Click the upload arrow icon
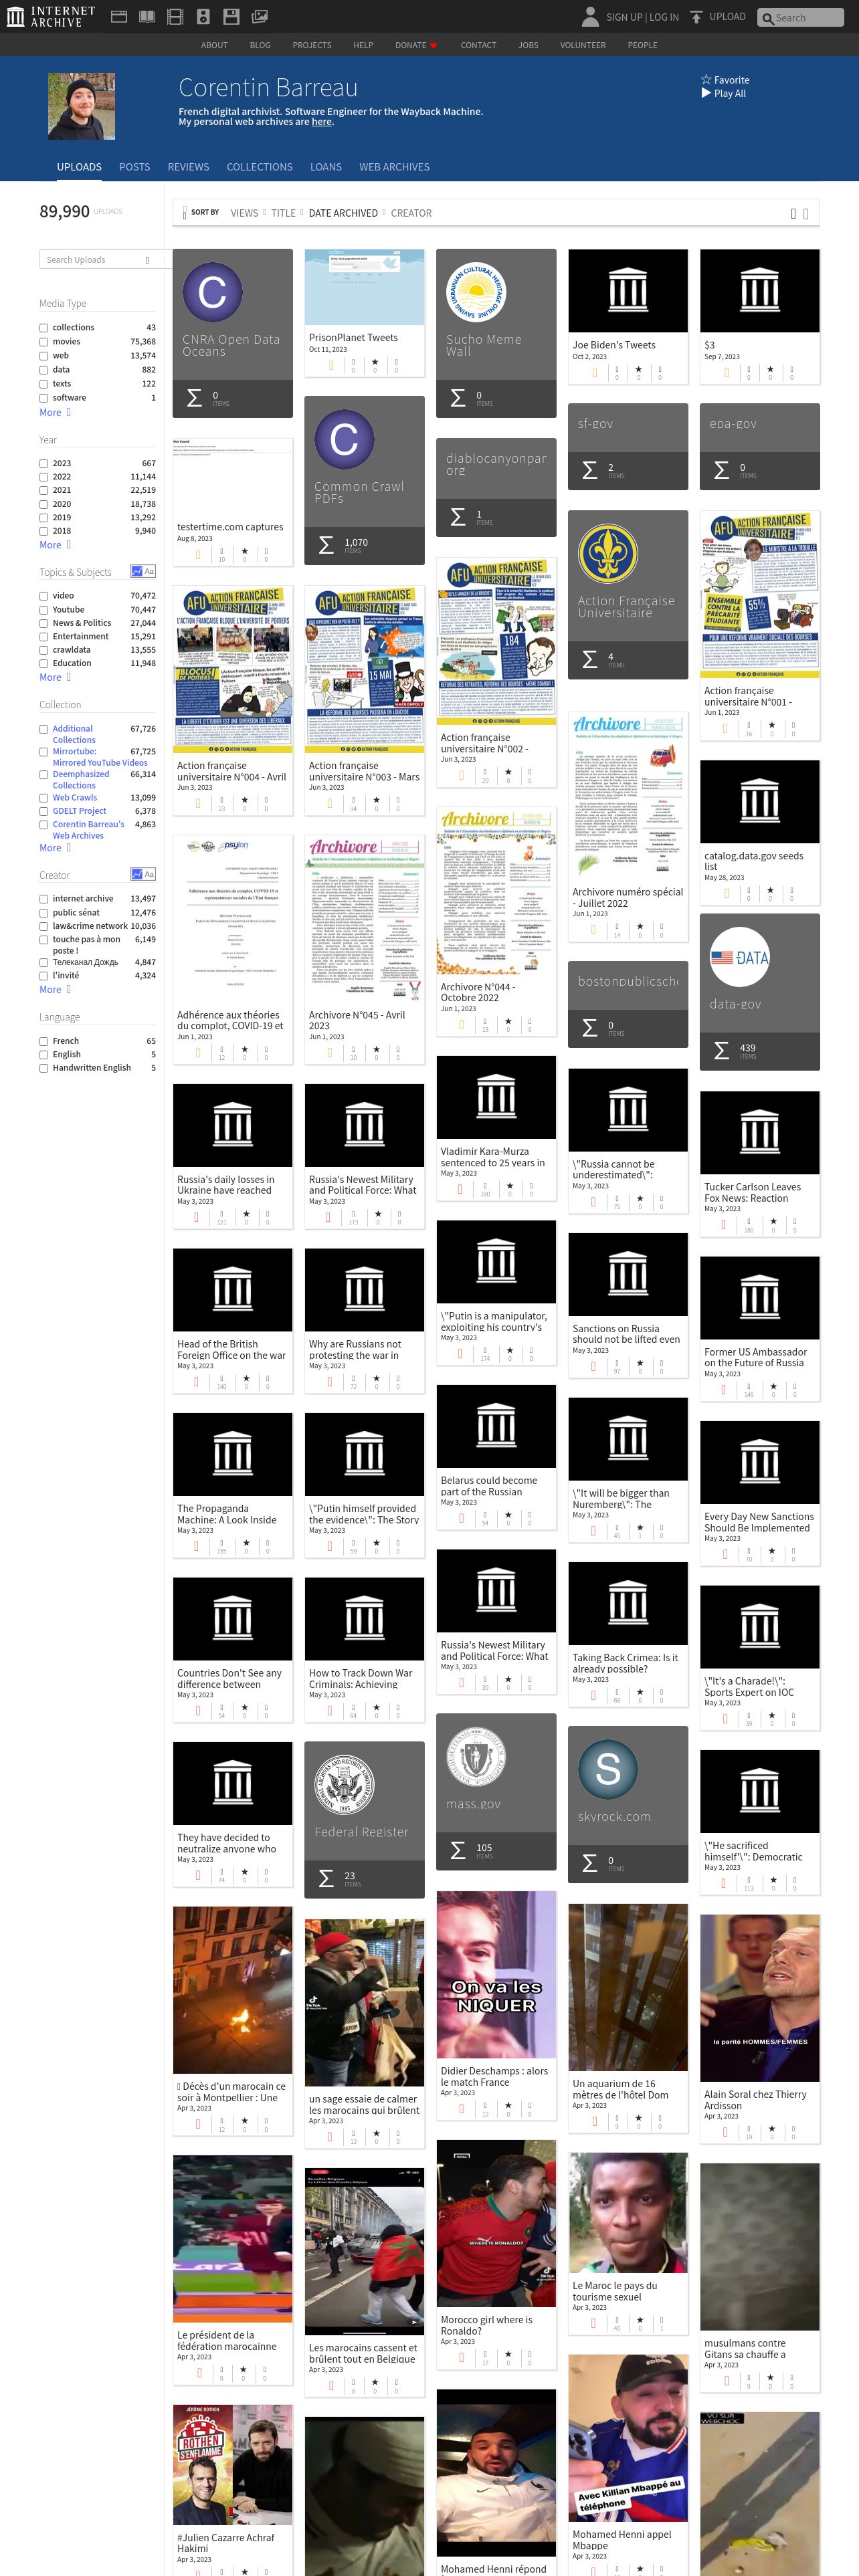This screenshot has height=2576, width=859. 696,17
